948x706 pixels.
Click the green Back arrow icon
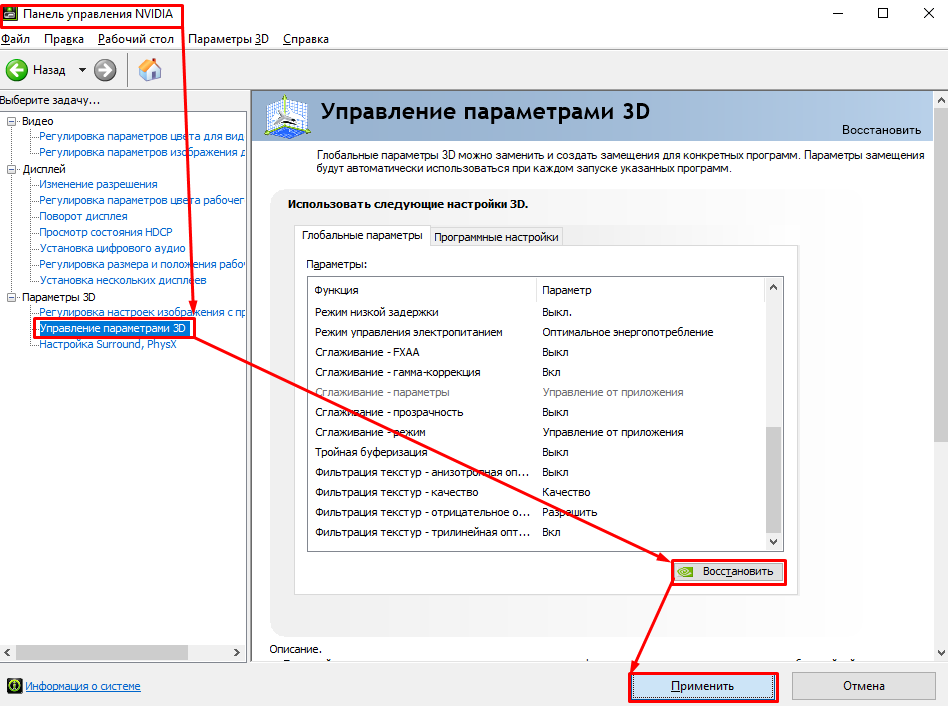17,70
